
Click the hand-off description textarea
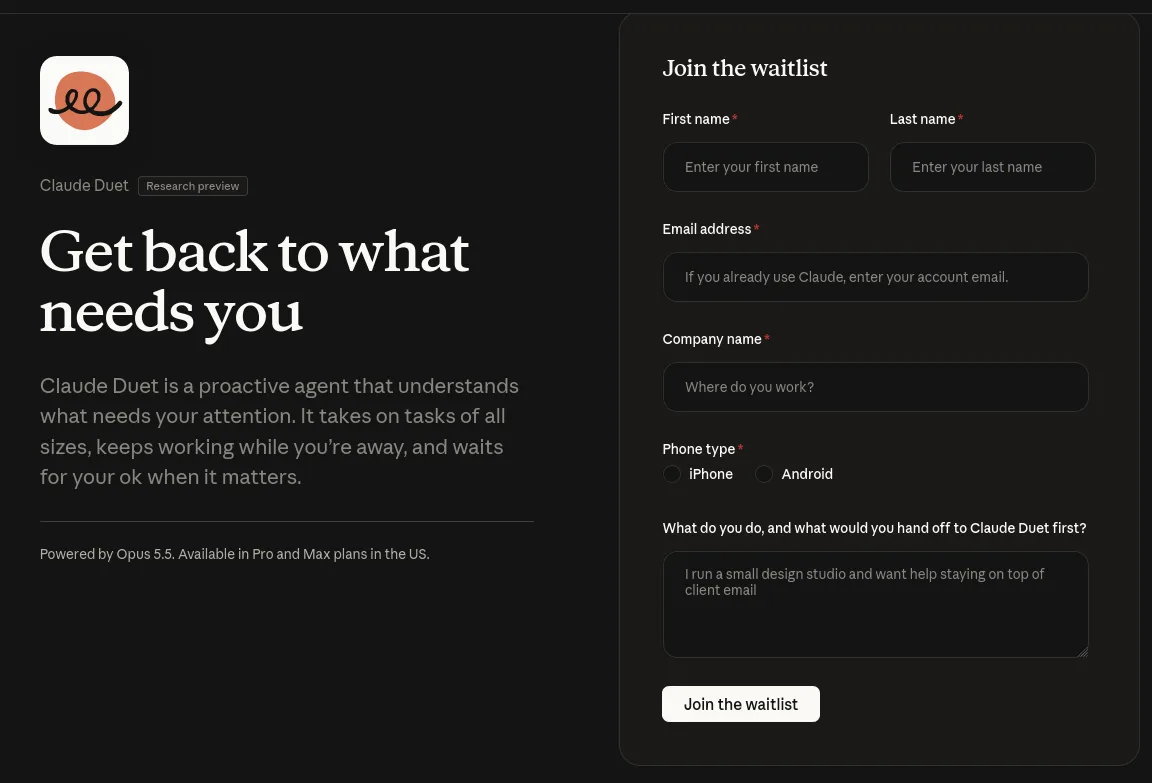[876, 605]
